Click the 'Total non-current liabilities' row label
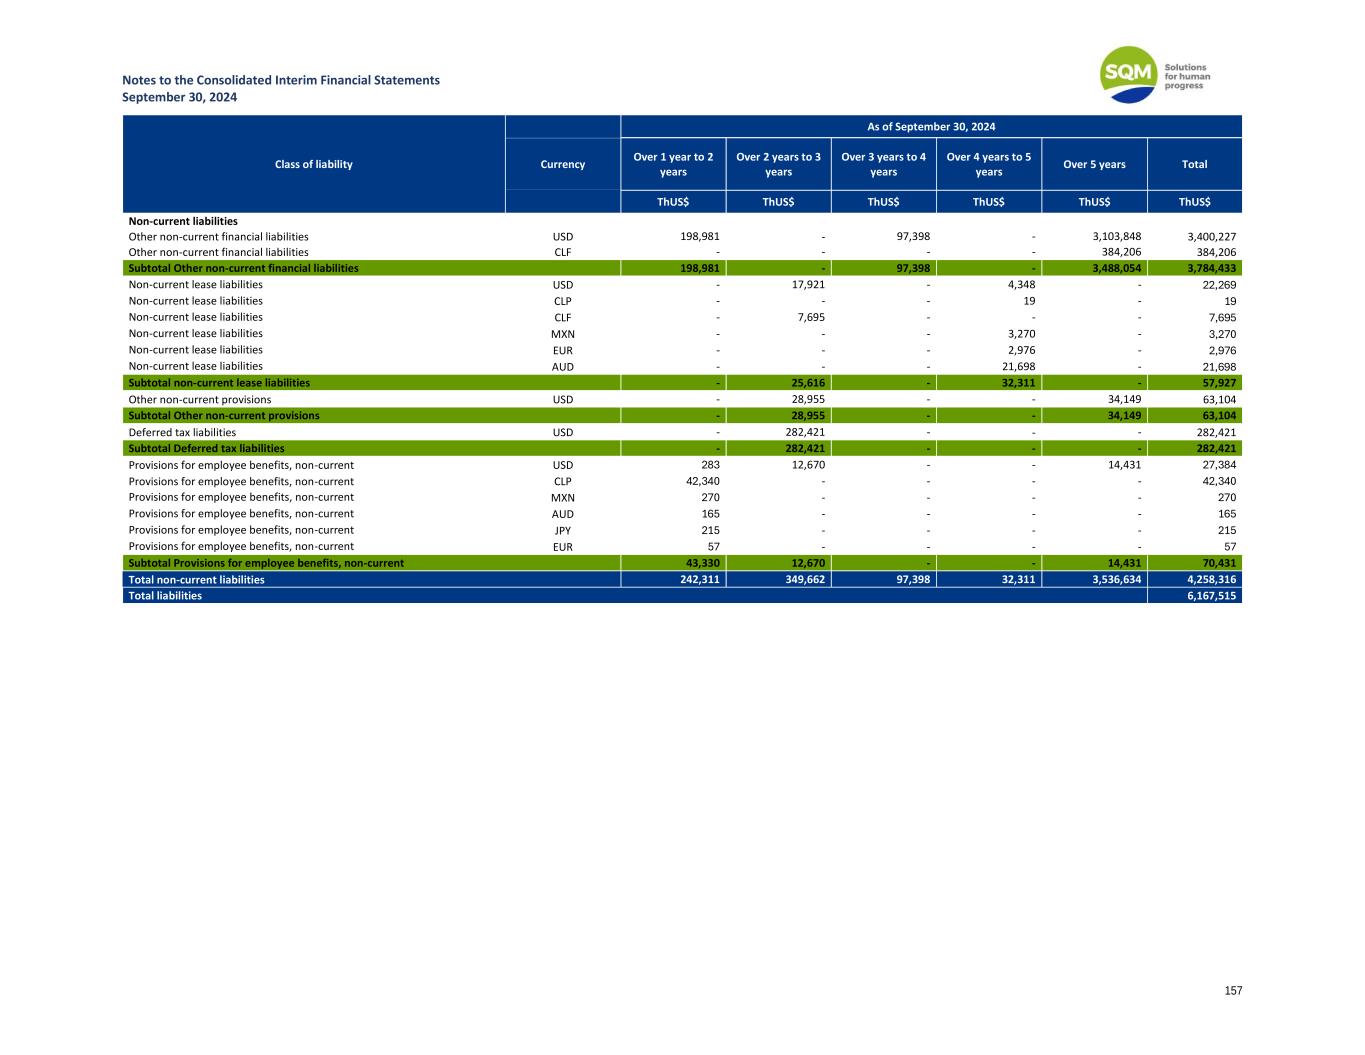The width and height of the screenshot is (1365, 1055). tap(197, 580)
